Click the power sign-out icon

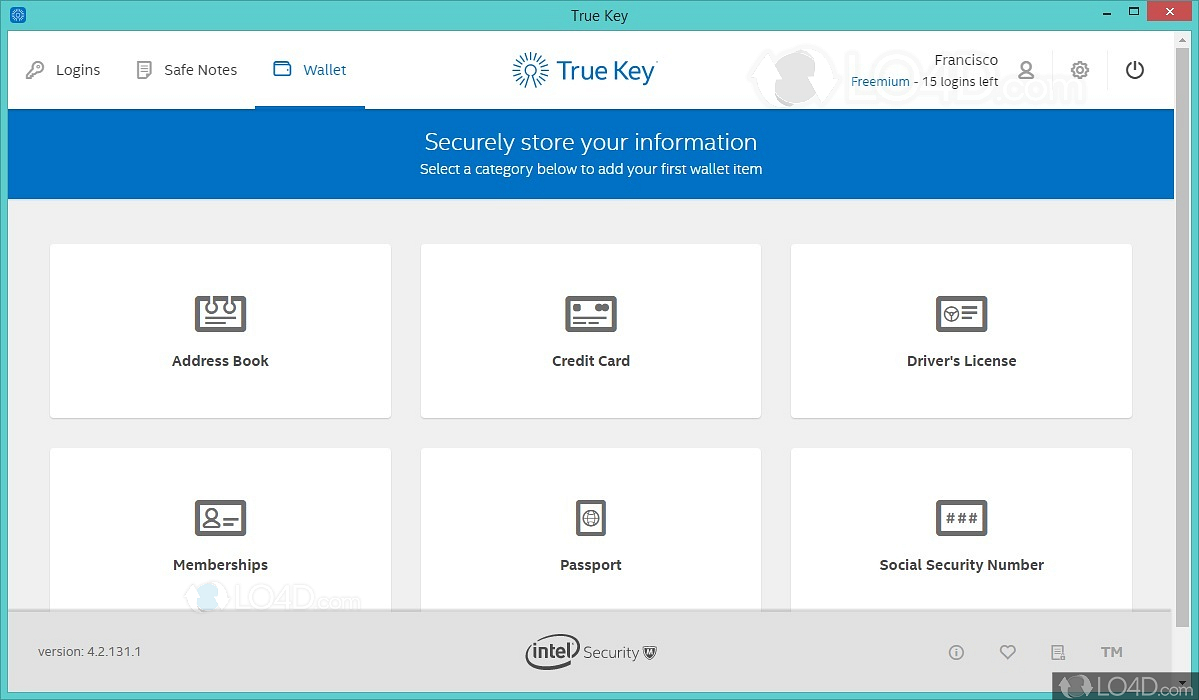pos(1135,70)
